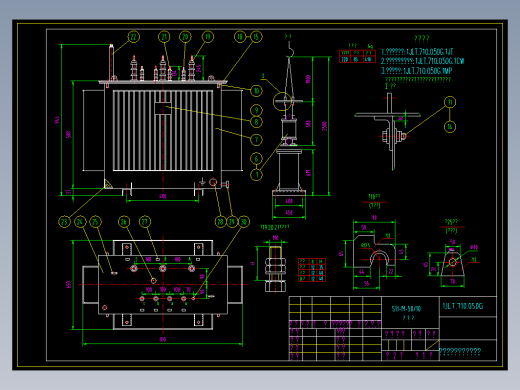Click model text S11-M-50/10 in title block
This screenshot has width=520, height=390.
tap(406, 309)
